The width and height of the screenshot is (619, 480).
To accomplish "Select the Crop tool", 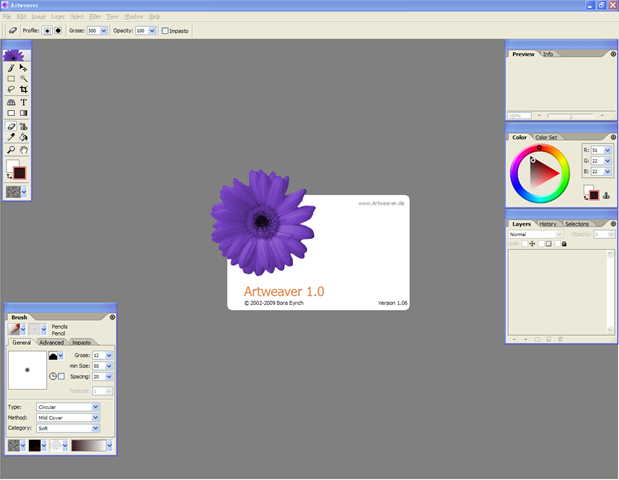I will pos(24,89).
